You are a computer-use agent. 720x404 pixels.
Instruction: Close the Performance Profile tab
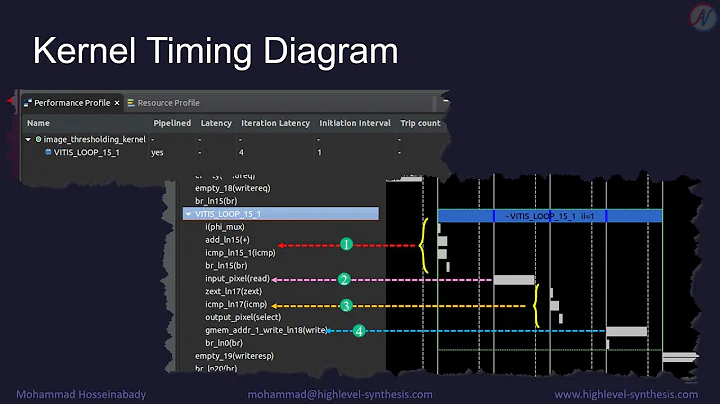(117, 103)
